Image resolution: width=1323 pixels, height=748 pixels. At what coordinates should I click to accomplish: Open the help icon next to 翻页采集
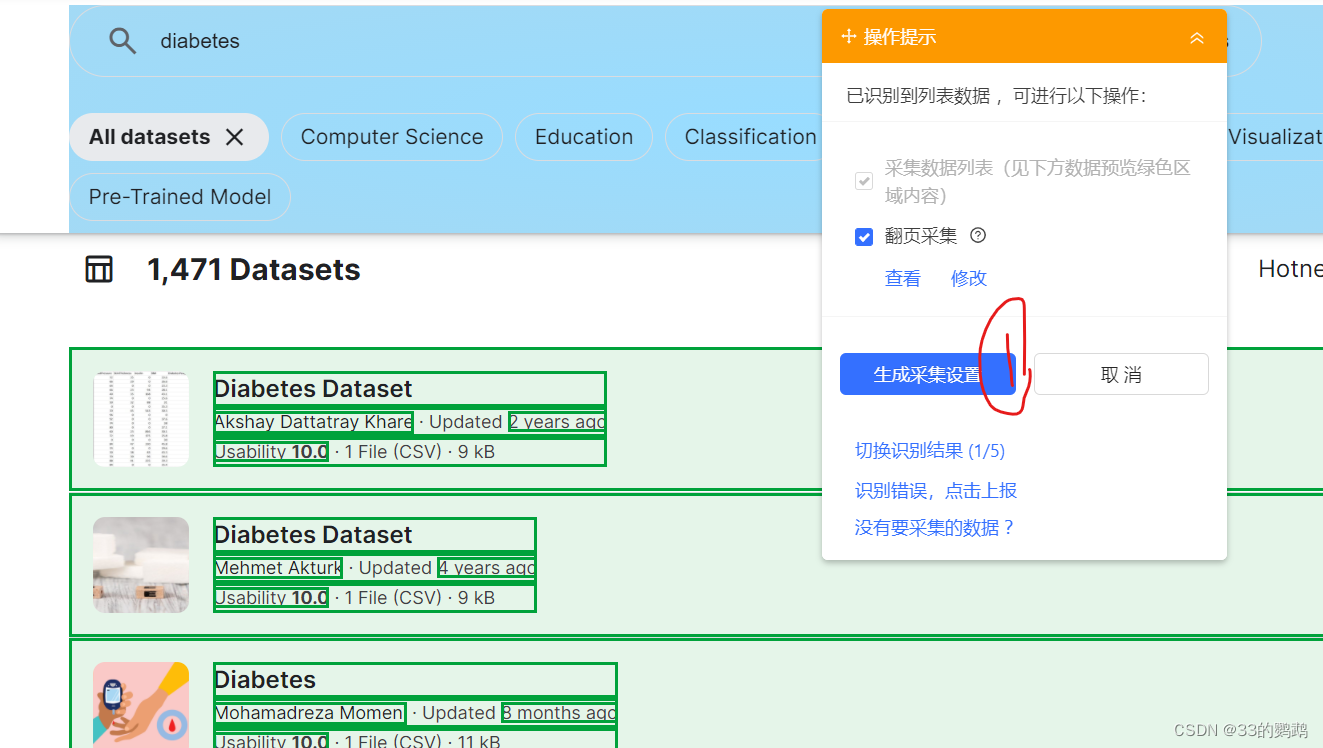pyautogui.click(x=978, y=235)
